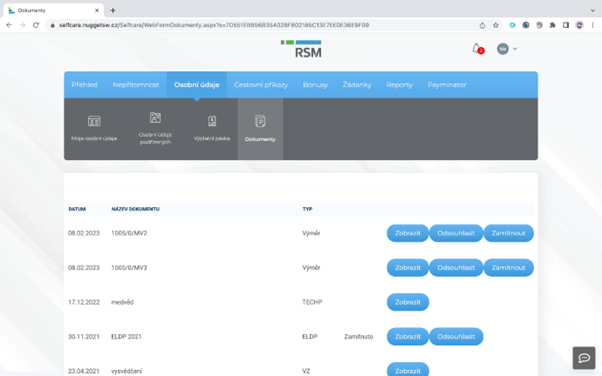The height and width of the screenshot is (376, 602).
Task: Open the Nepřítomnost menu tab
Action: [x=136, y=84]
